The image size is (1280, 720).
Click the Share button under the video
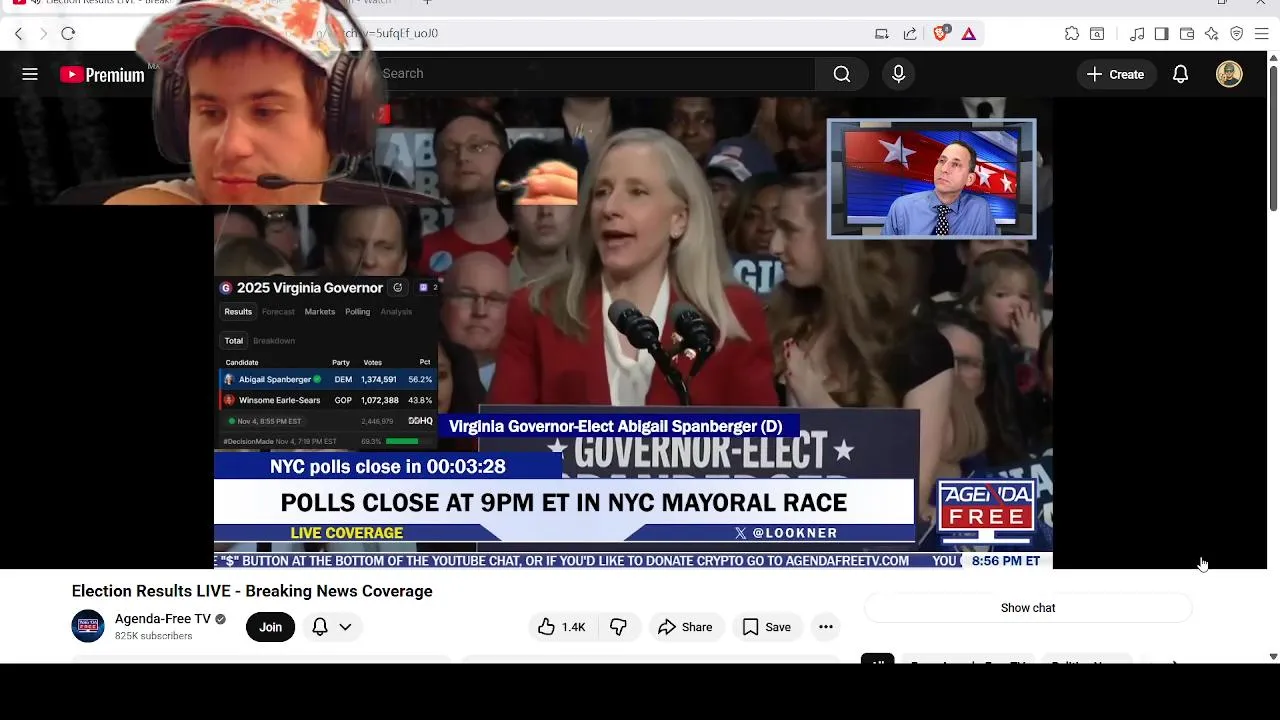[686, 627]
